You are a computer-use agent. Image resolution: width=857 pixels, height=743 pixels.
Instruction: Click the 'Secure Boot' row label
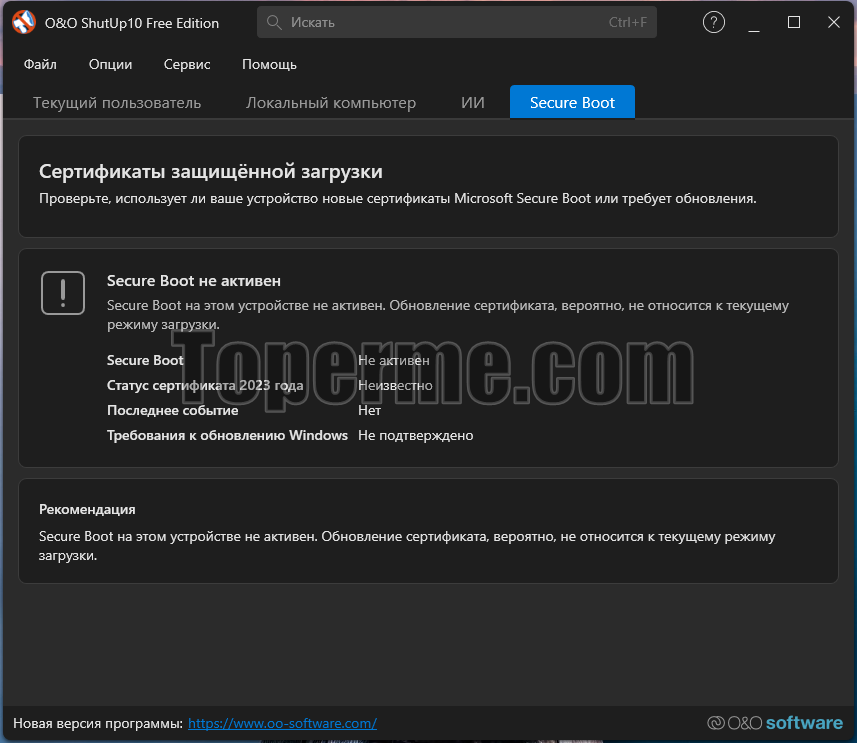[x=145, y=360]
